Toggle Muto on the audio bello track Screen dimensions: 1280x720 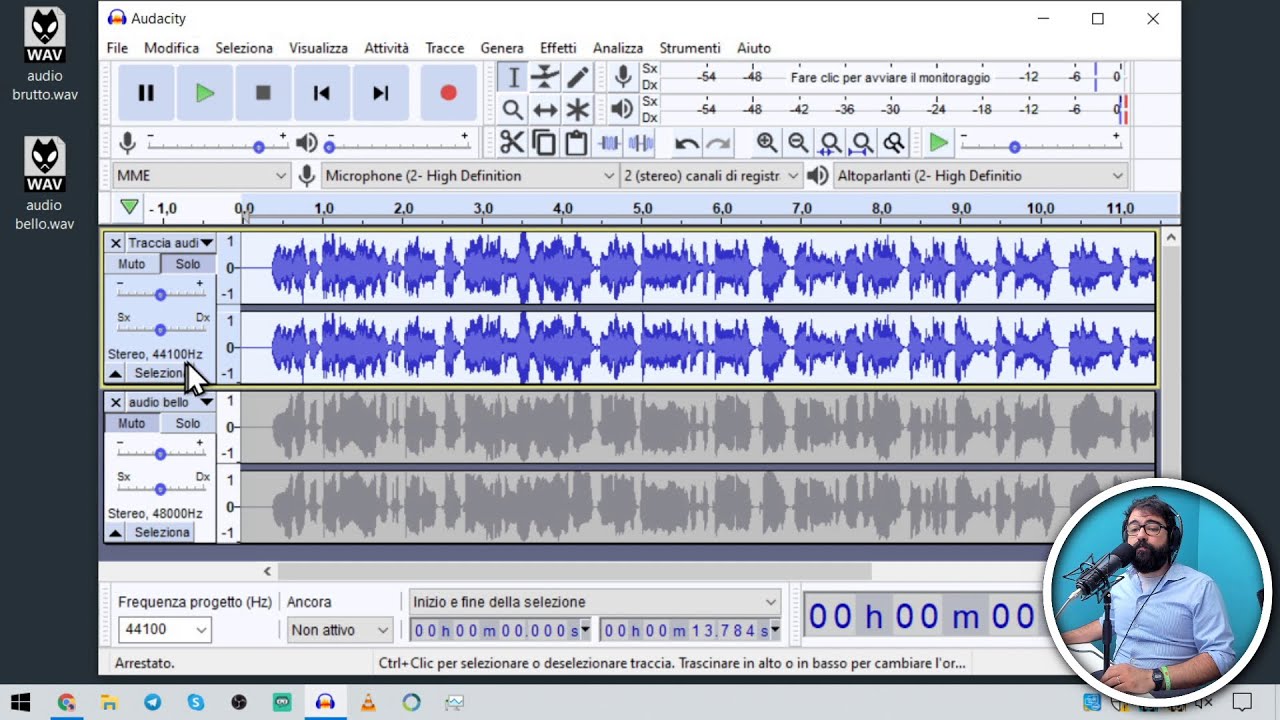click(x=132, y=423)
